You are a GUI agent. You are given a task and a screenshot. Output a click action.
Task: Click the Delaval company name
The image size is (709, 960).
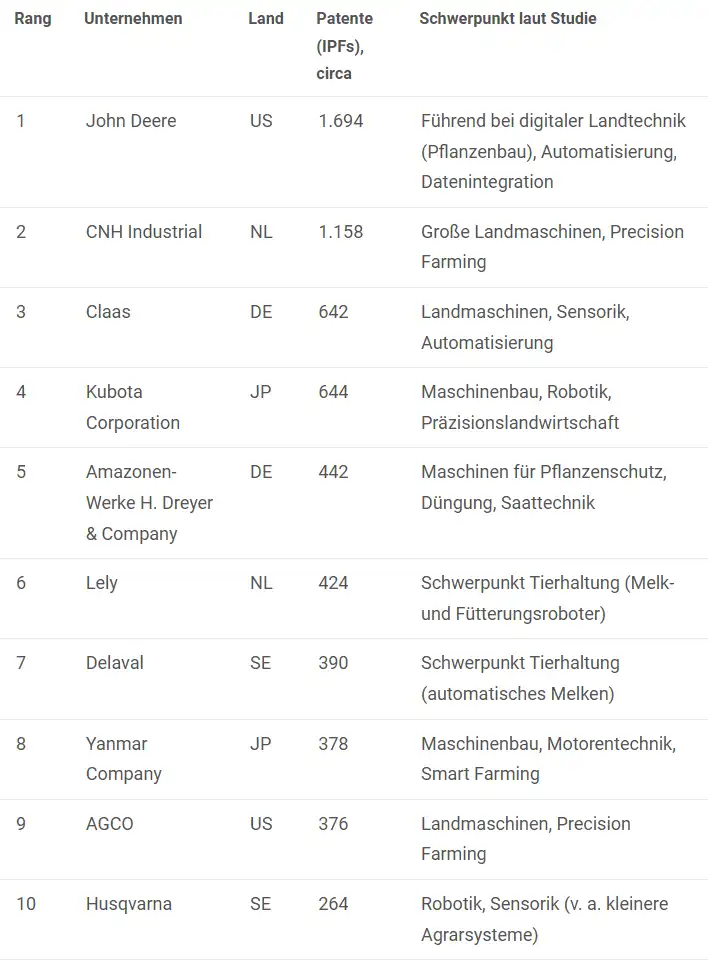(114, 662)
